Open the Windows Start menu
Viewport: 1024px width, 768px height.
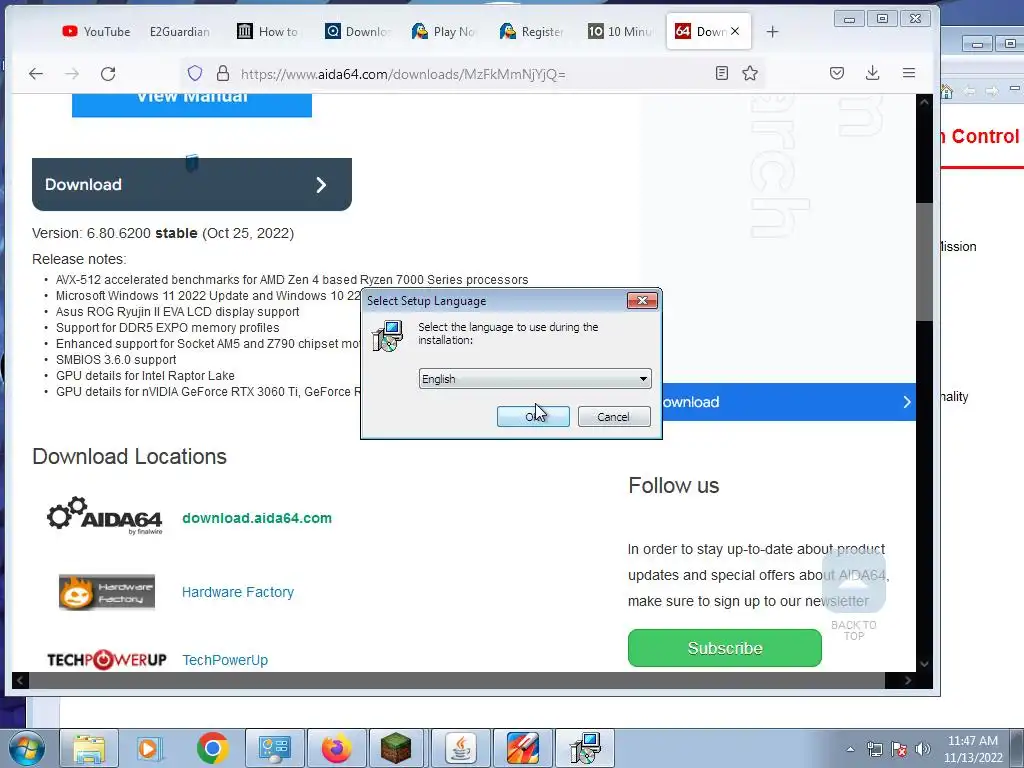click(x=26, y=748)
